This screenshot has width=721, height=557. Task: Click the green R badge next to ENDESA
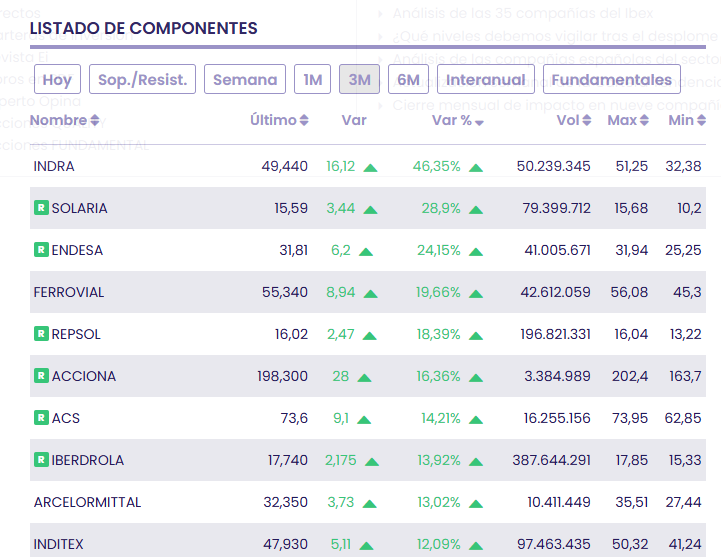tap(41, 250)
